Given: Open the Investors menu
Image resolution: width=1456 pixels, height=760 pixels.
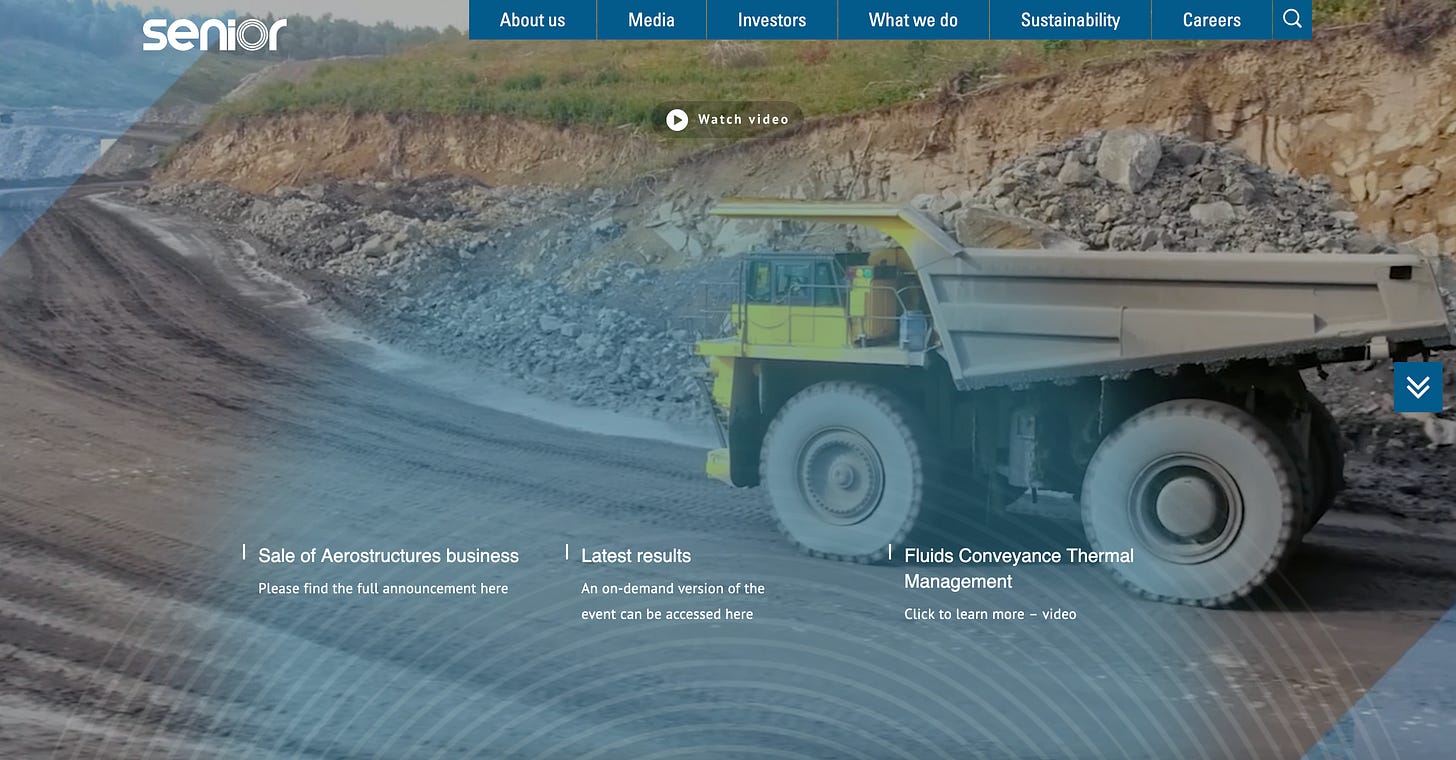Looking at the screenshot, I should (x=772, y=20).
